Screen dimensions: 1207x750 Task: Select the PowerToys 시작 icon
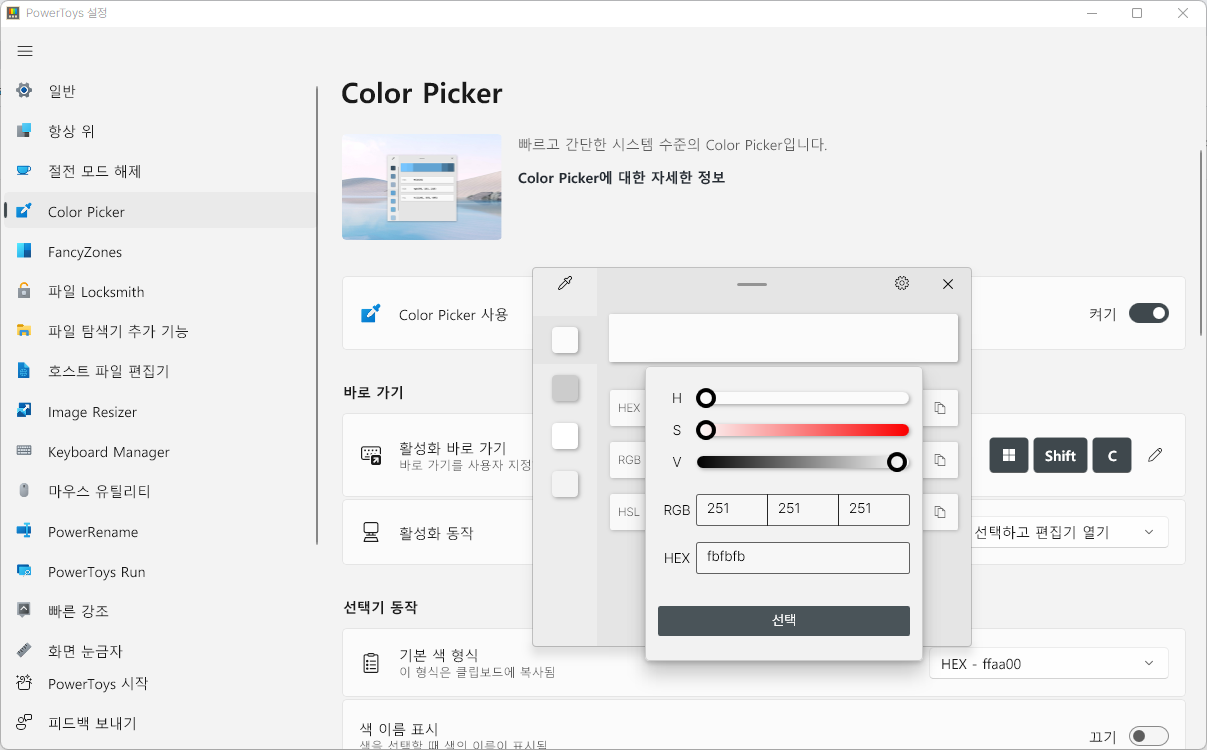click(25, 683)
